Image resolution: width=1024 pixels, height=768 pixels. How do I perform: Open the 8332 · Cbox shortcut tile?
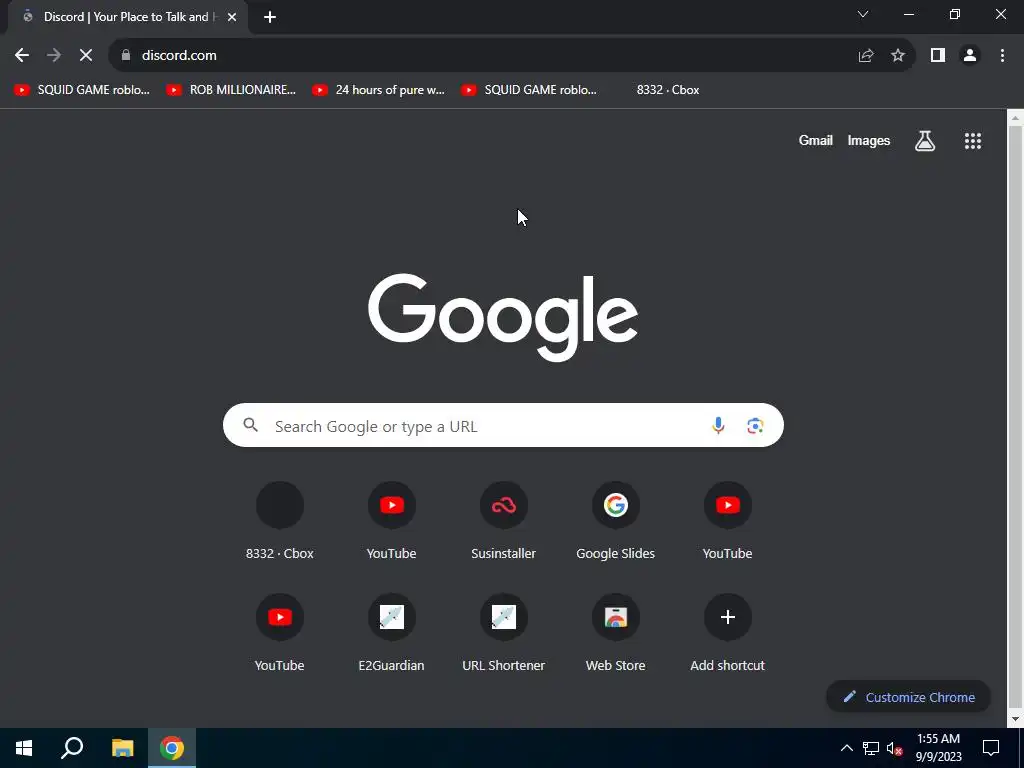280,521
